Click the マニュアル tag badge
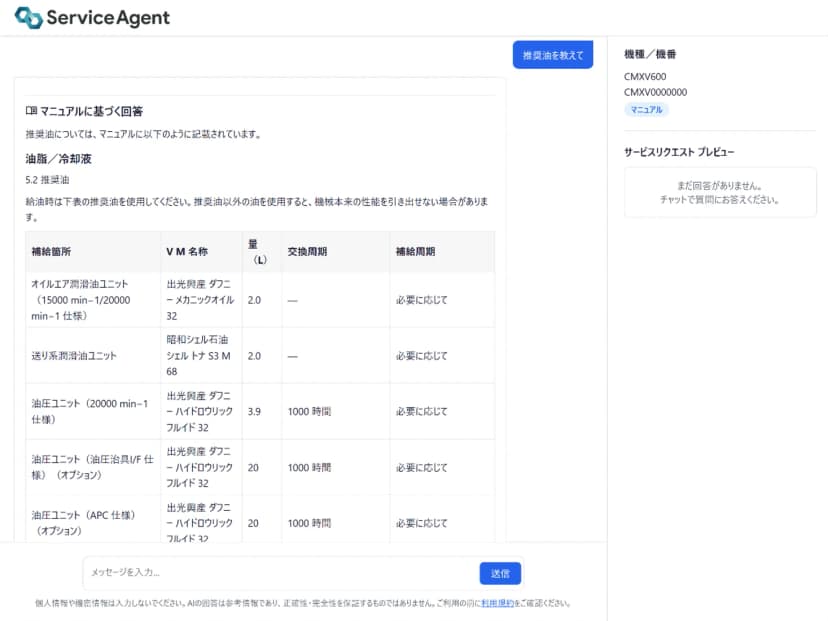This screenshot has width=828, height=621. [x=646, y=109]
